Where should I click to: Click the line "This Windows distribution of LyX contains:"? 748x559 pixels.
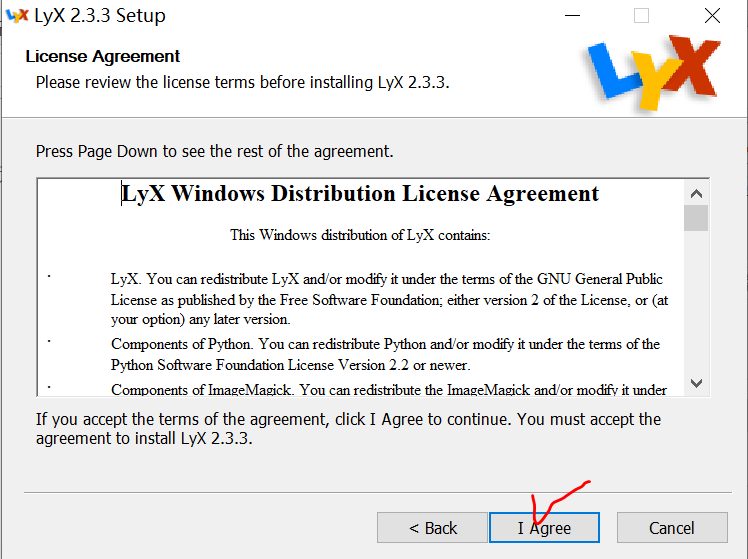(x=360, y=235)
